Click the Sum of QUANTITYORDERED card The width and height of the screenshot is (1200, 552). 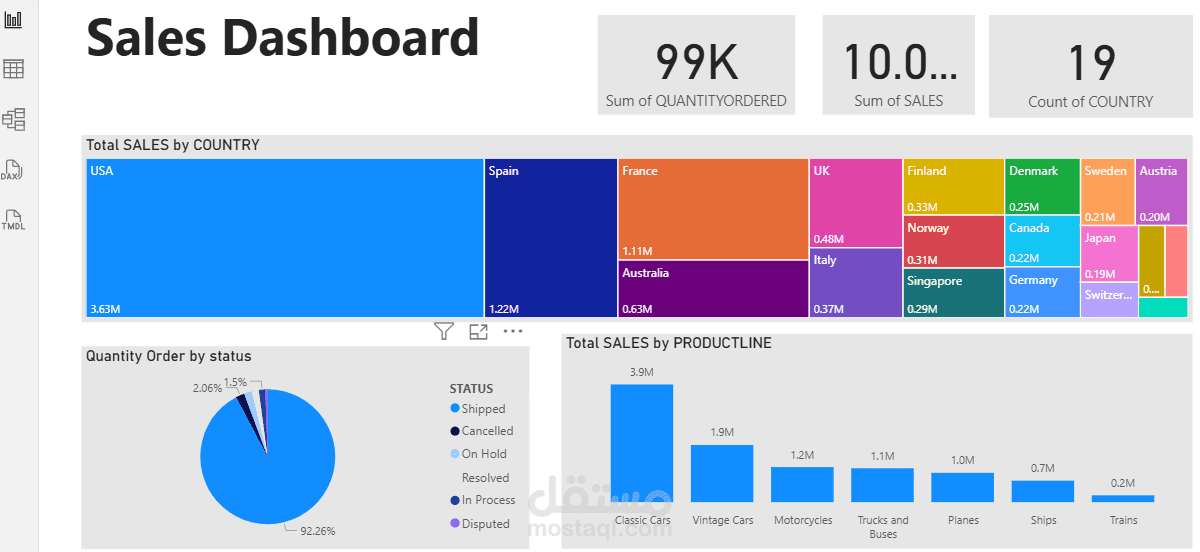click(696, 65)
